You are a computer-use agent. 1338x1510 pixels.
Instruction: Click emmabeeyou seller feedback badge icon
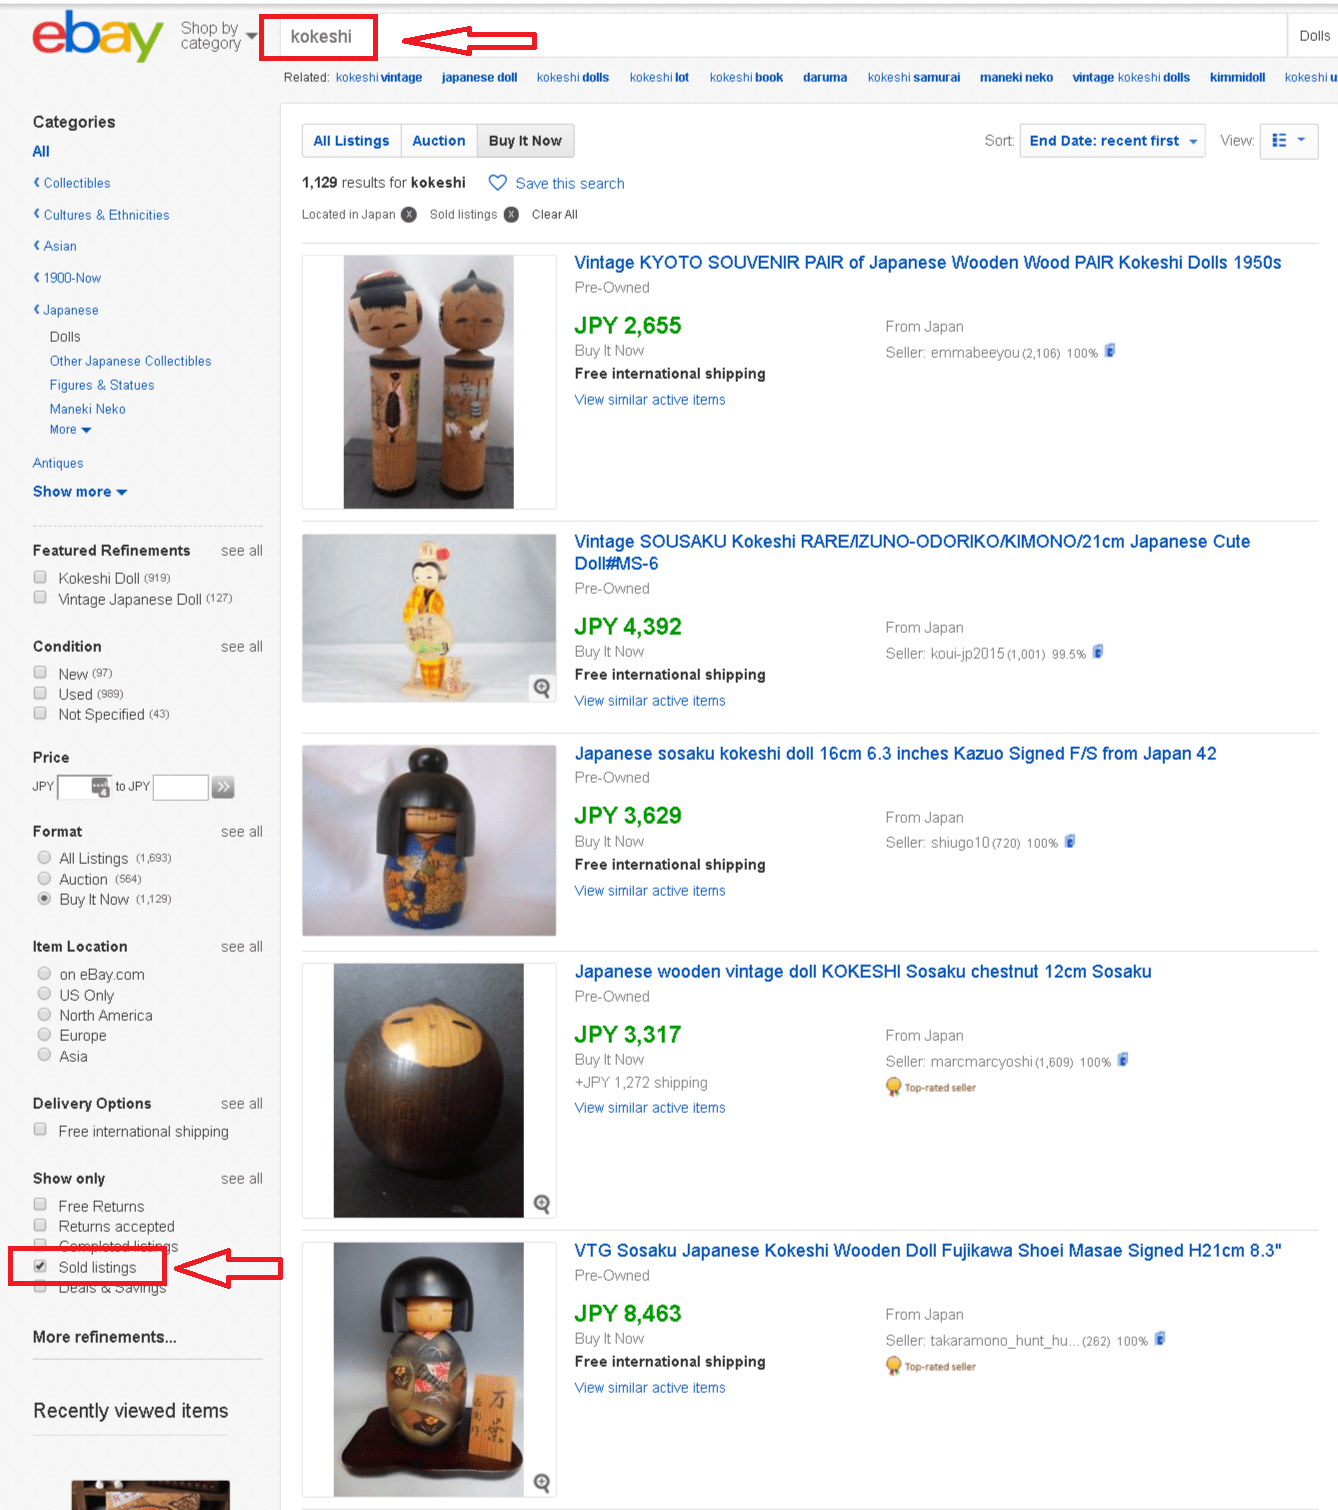1110,351
